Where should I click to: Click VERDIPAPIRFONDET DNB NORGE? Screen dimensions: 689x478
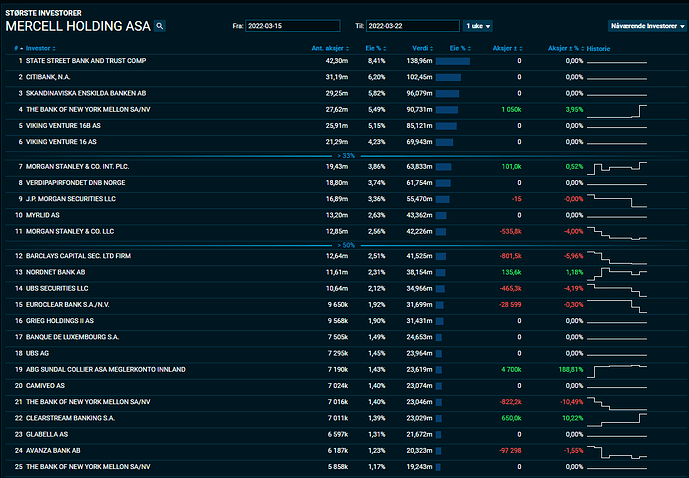(x=76, y=183)
